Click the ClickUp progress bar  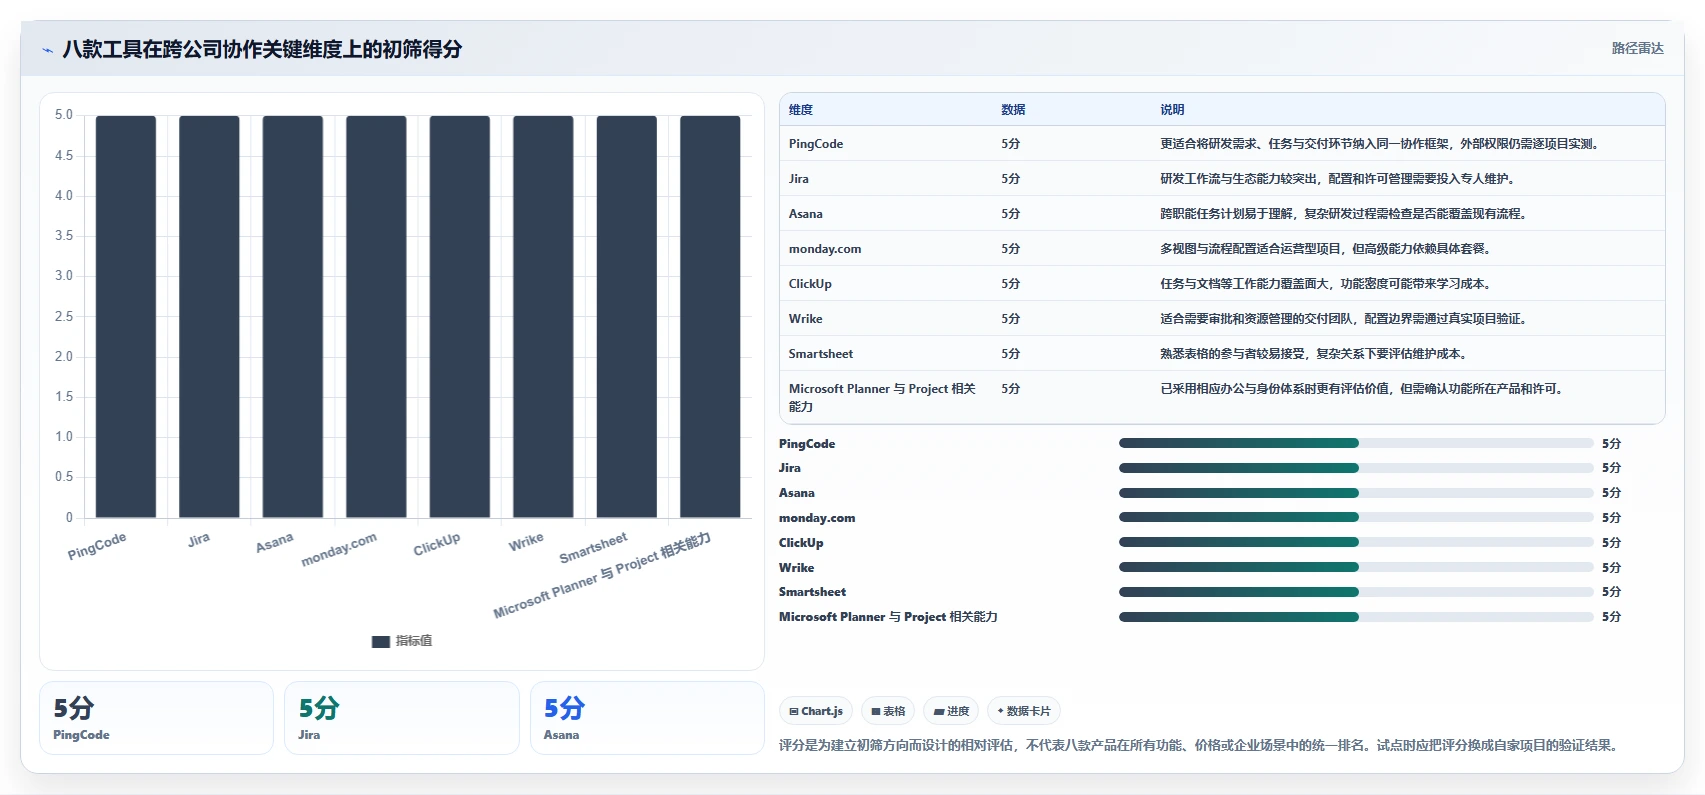[1356, 542]
